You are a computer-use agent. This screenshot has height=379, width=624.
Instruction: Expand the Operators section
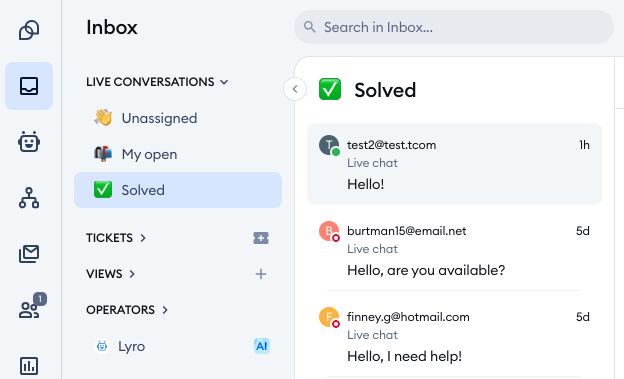(127, 310)
